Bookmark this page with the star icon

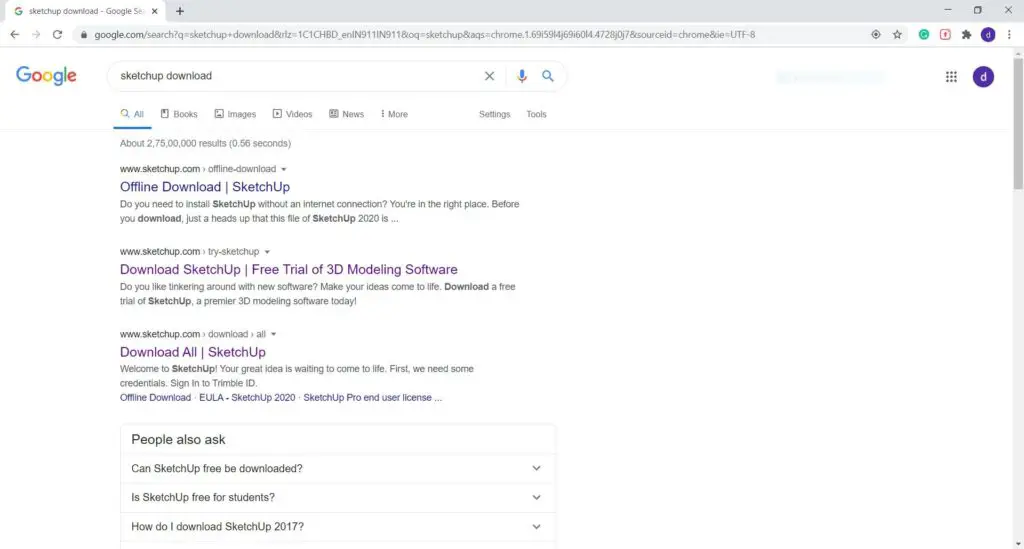(897, 35)
